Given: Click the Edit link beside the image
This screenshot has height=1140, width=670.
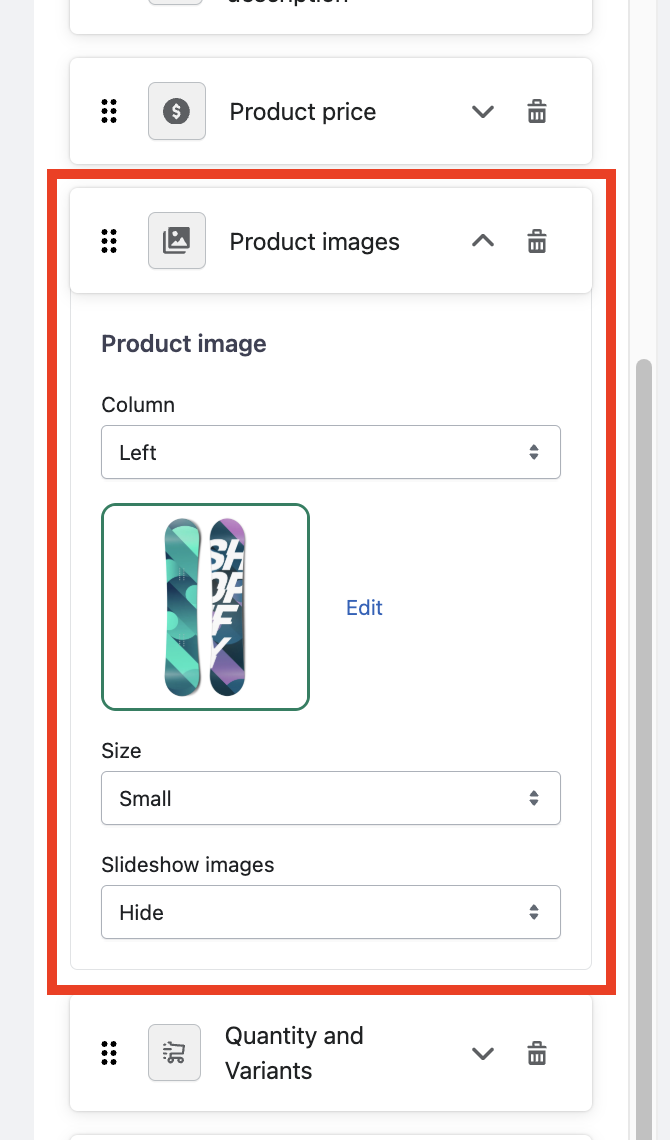Looking at the screenshot, I should coord(364,608).
